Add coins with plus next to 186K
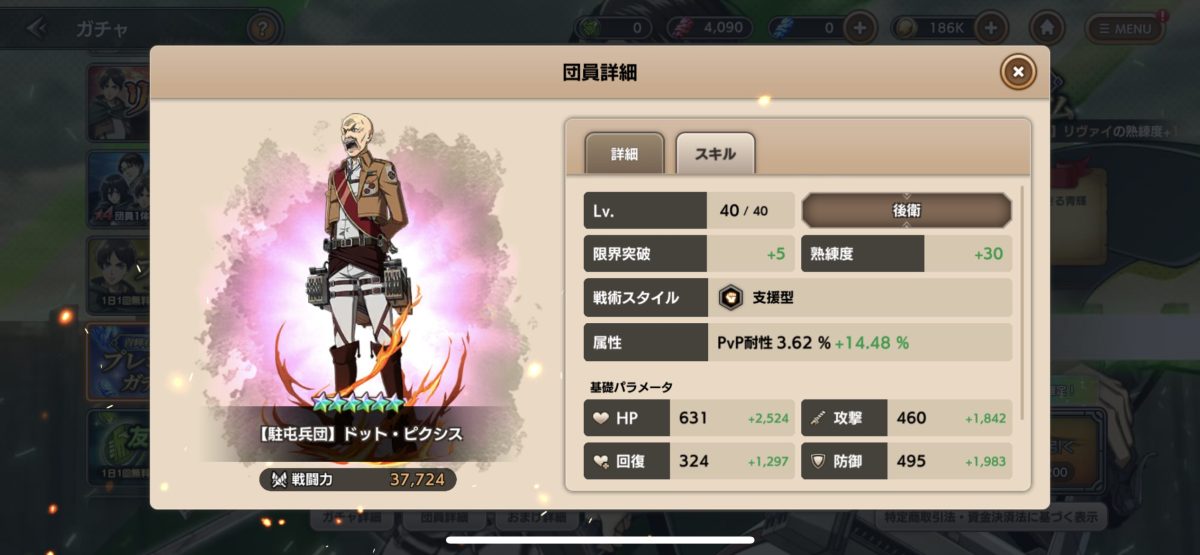The height and width of the screenshot is (555, 1200). [990, 28]
